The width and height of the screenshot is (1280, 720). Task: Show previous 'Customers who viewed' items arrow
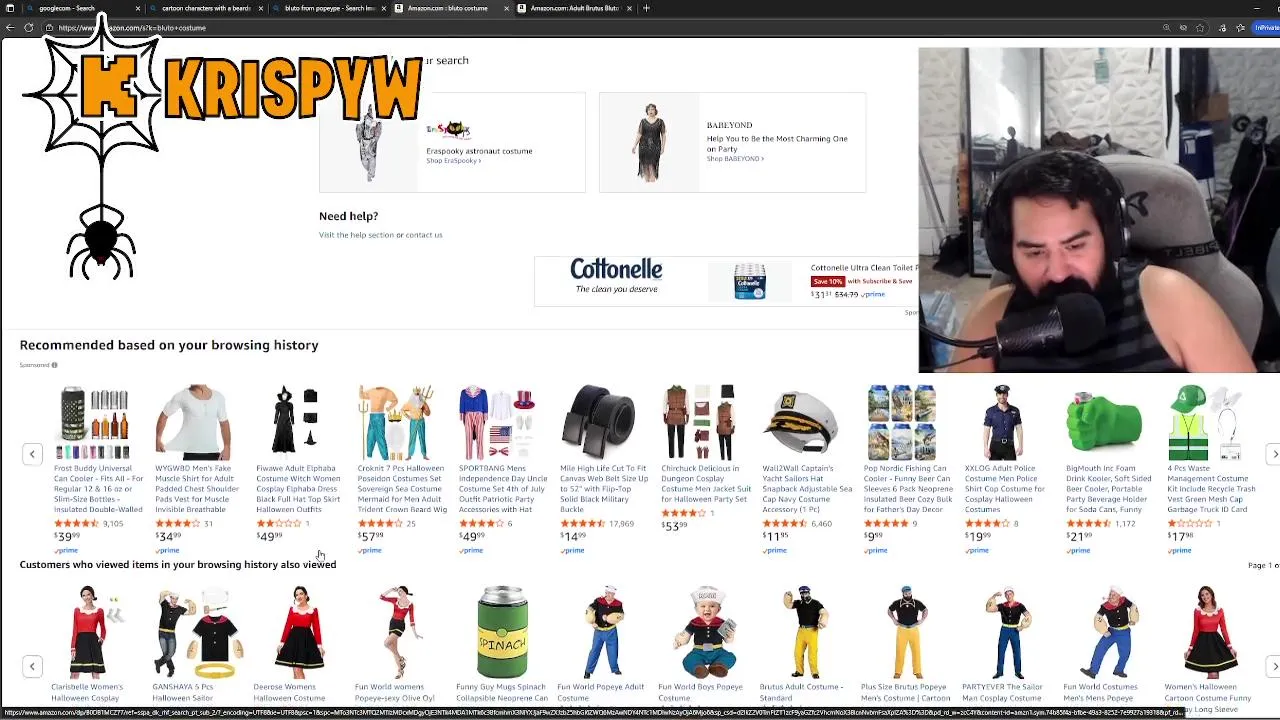(x=32, y=666)
